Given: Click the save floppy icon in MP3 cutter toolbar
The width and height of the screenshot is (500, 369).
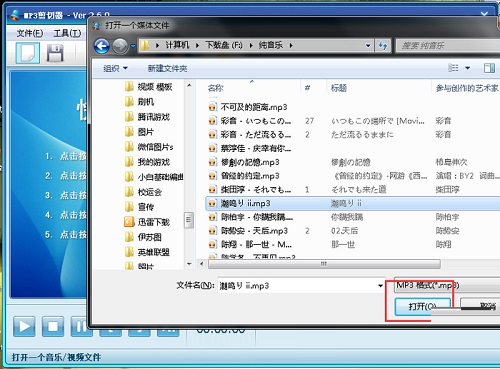Looking at the screenshot, I should coord(55,53).
